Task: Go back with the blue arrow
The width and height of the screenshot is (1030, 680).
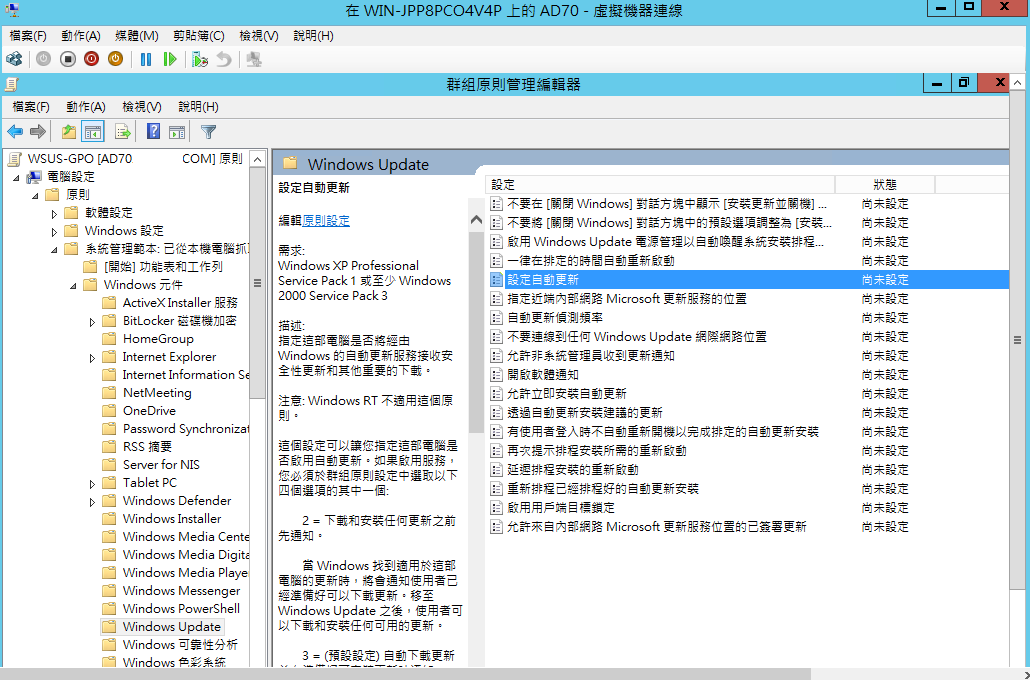Action: 15,131
